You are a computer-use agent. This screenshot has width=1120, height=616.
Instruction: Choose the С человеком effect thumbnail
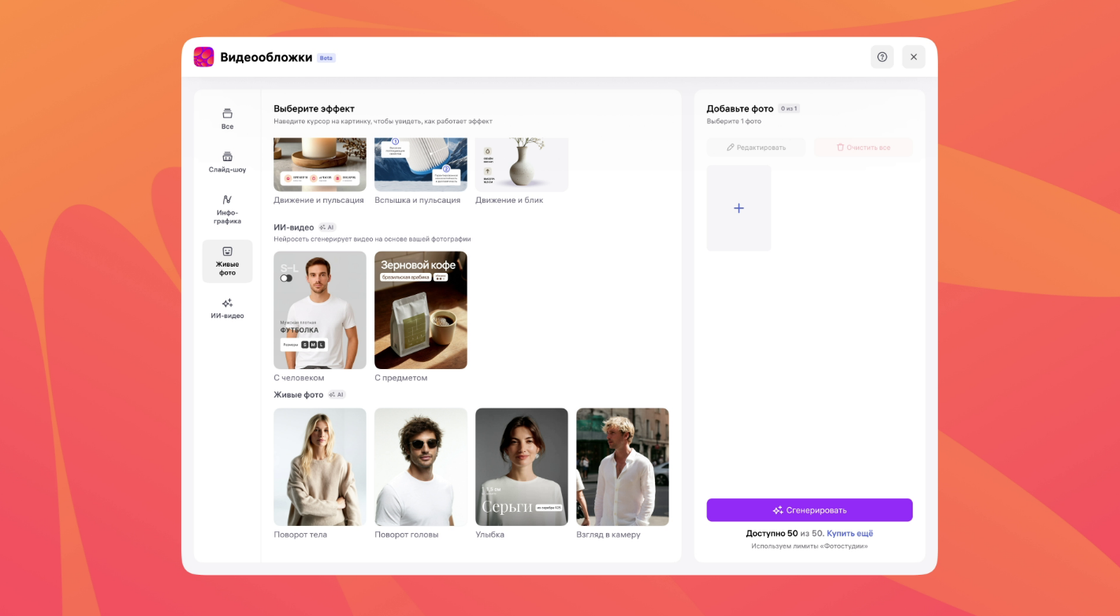click(x=320, y=310)
